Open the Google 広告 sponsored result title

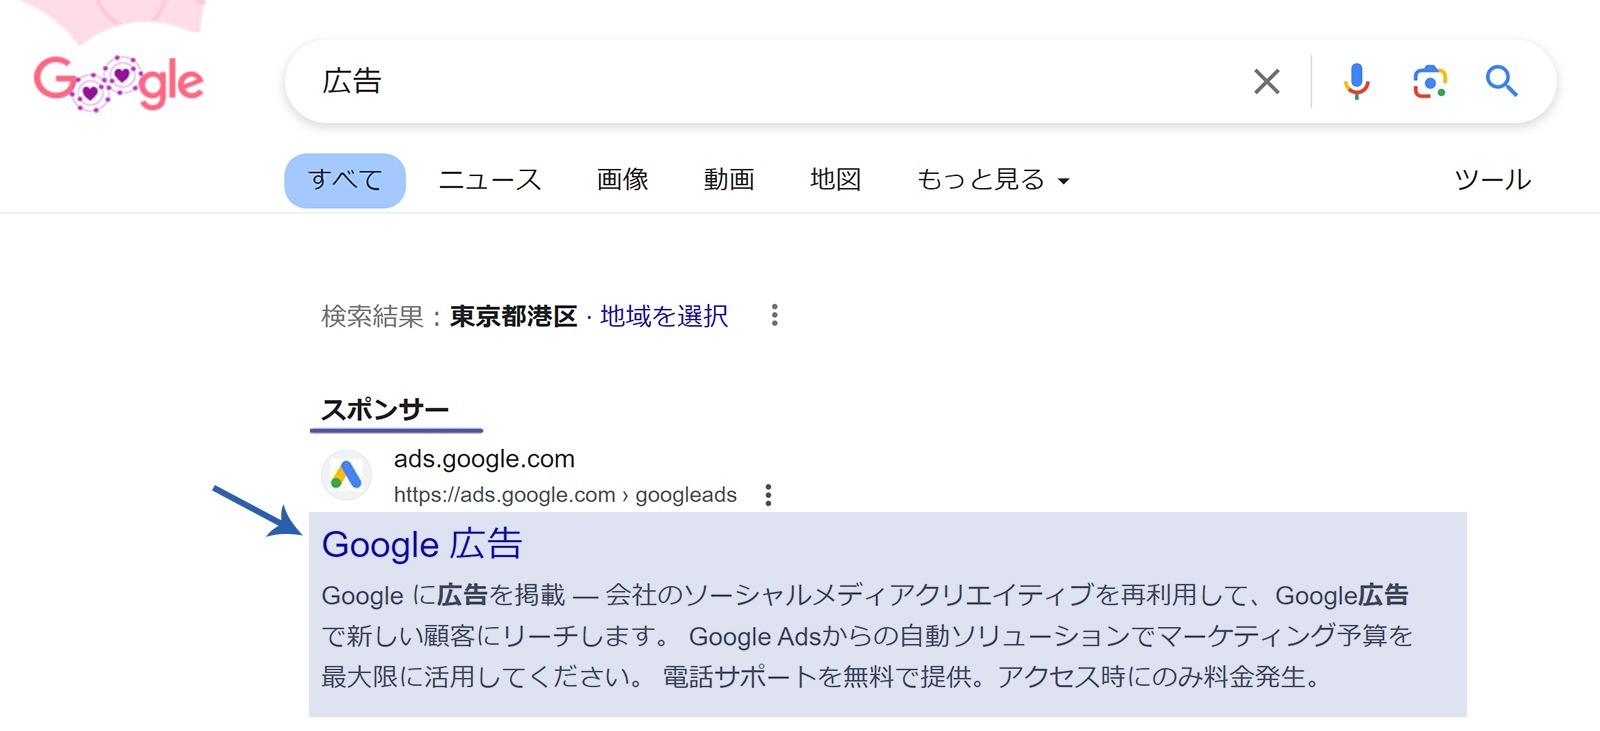coord(422,545)
